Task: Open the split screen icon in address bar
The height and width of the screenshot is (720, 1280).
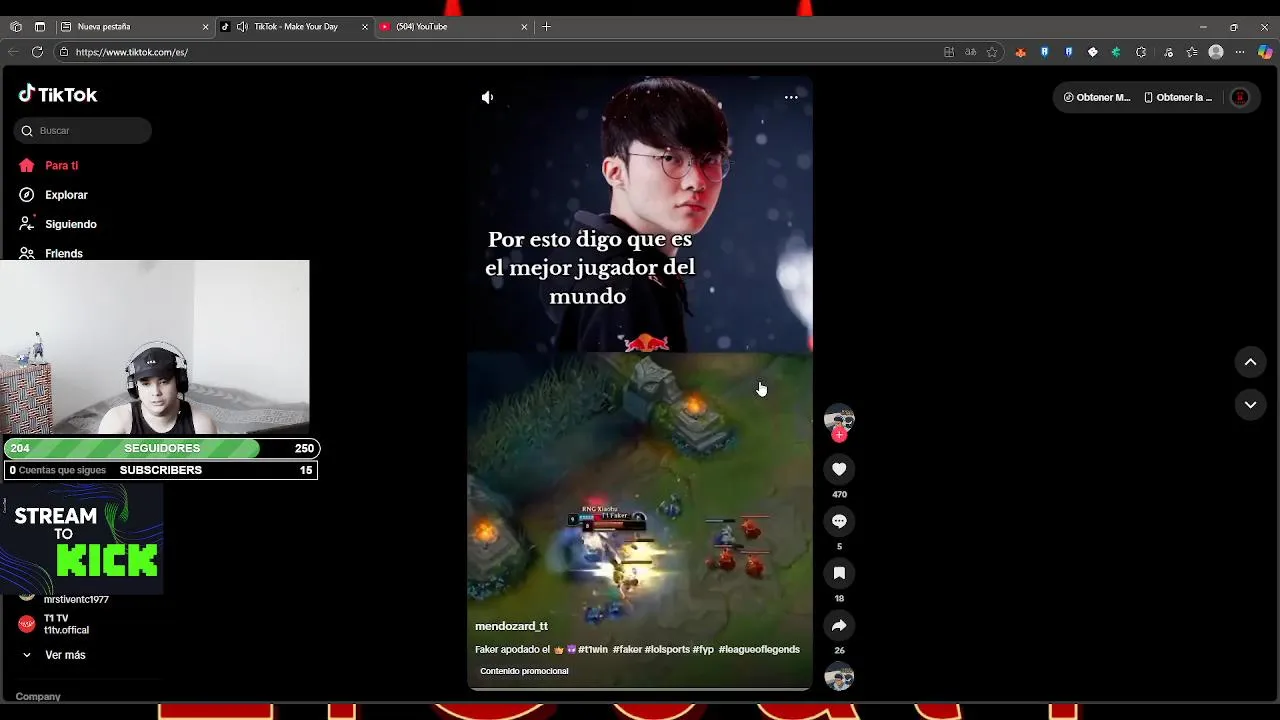Action: (949, 52)
